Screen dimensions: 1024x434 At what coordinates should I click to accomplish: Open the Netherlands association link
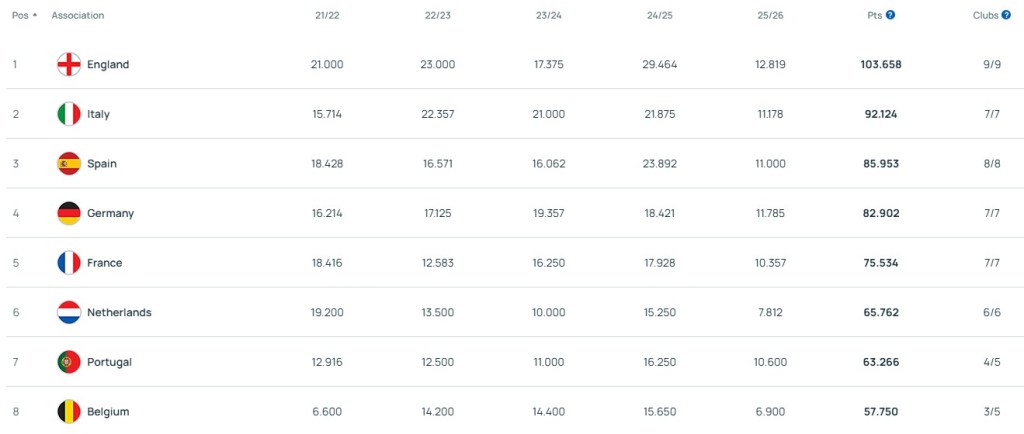pyautogui.click(x=119, y=312)
